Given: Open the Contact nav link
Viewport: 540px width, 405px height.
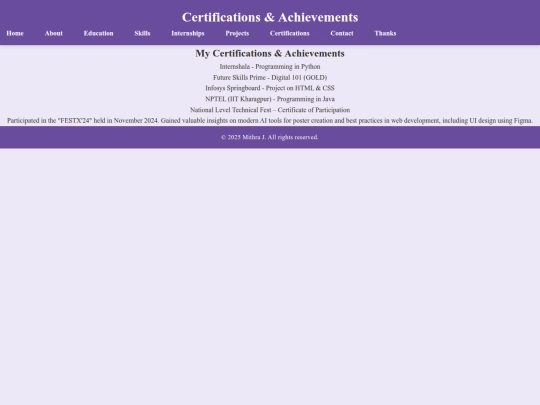Looking at the screenshot, I should pyautogui.click(x=342, y=33).
